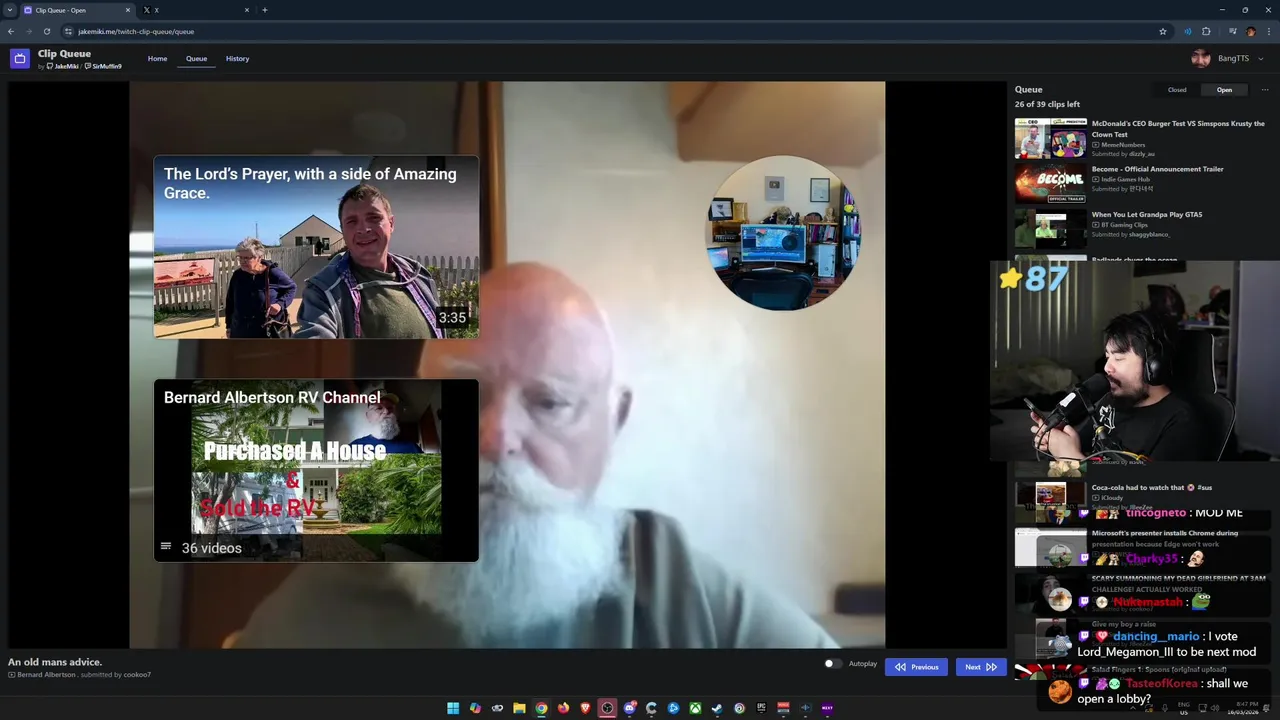Open Firefox from taskbar

click(563, 708)
